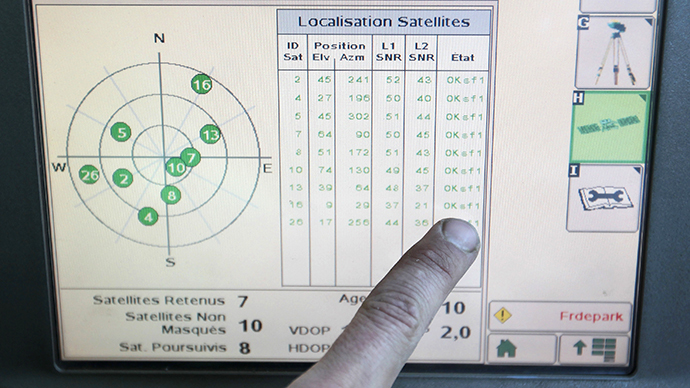Tap satellite 5 marker on the plot
Image resolution: width=690 pixels, height=388 pixels.
coord(121,132)
